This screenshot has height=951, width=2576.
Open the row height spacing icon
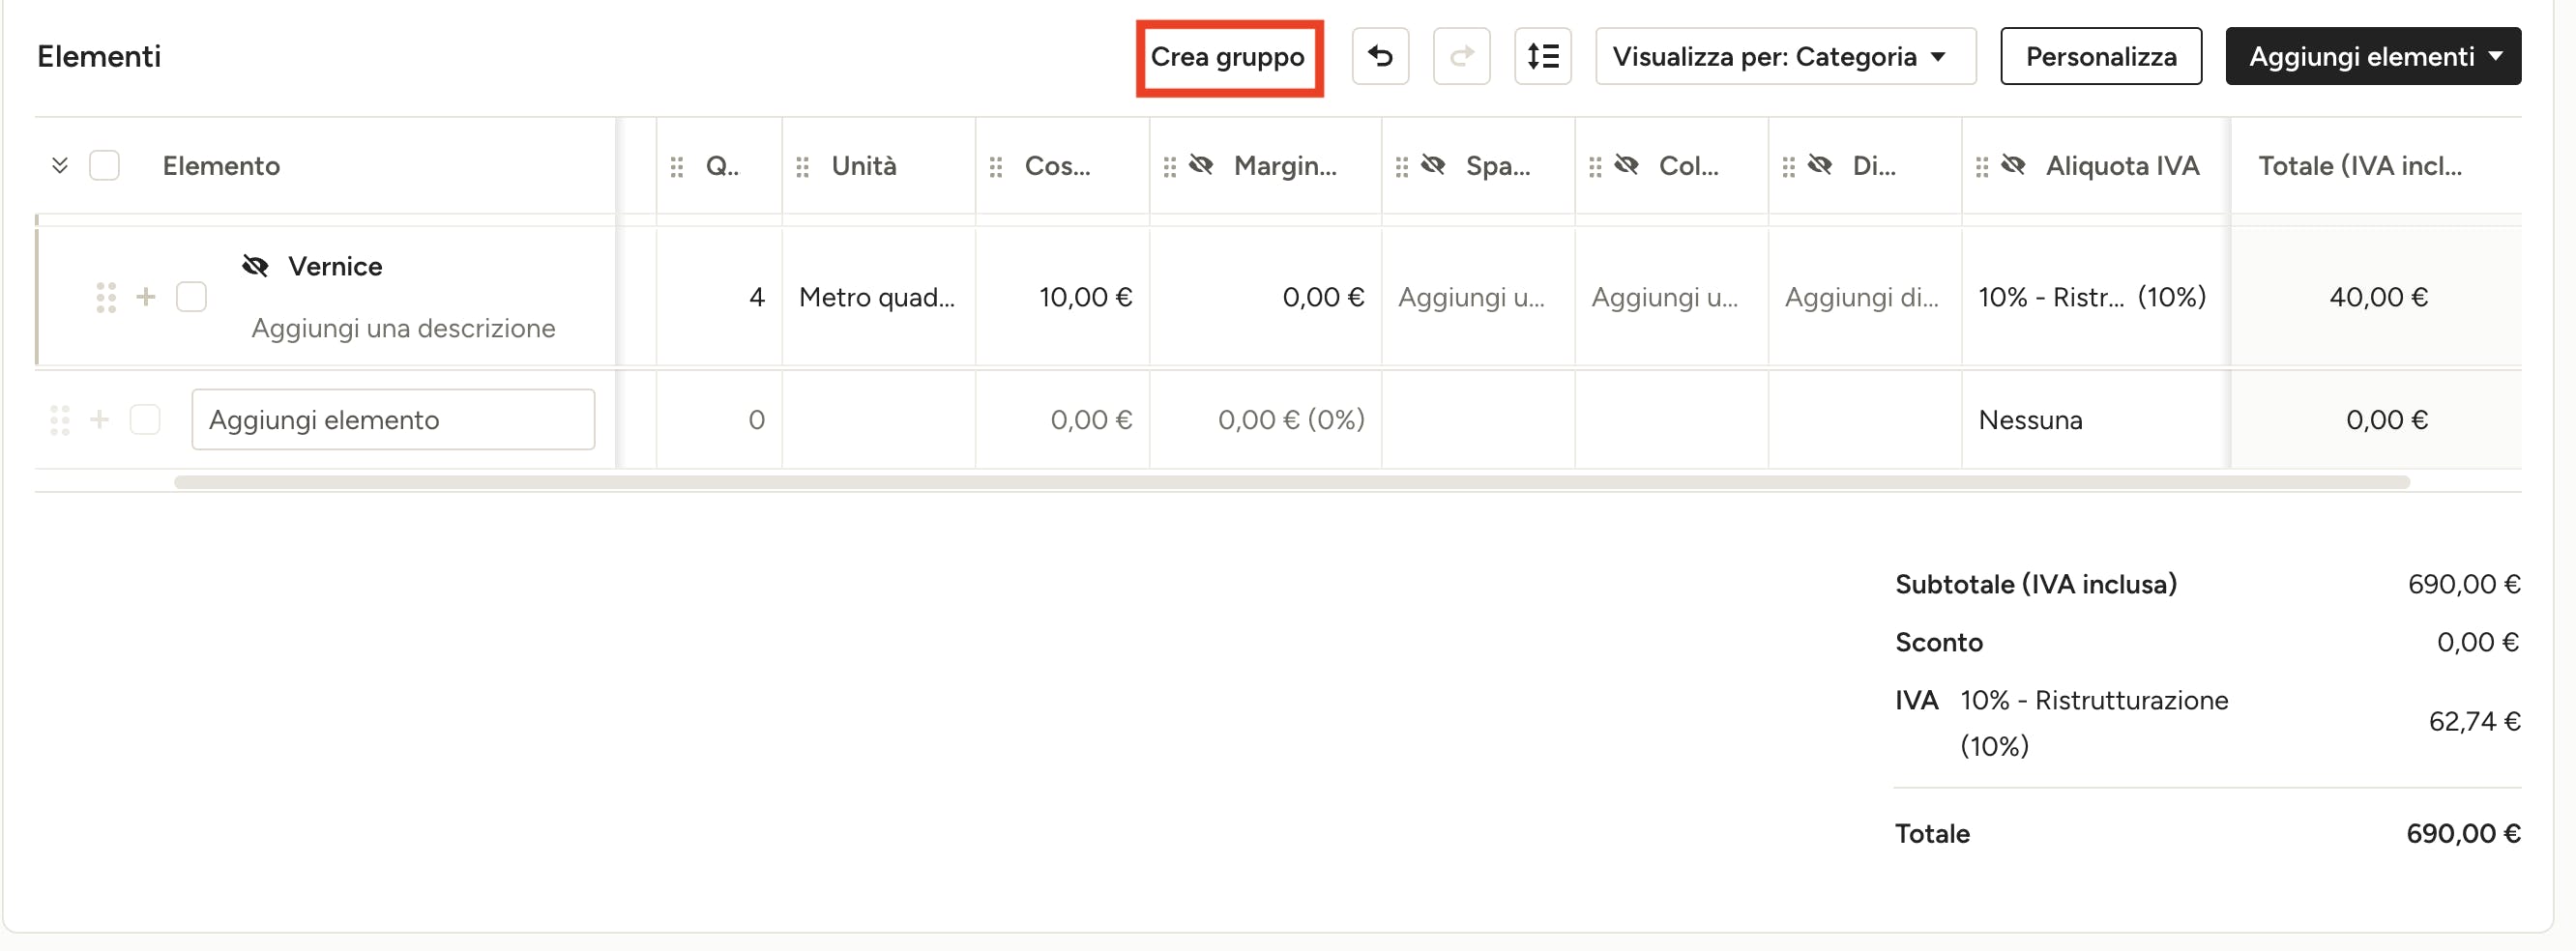(1542, 56)
